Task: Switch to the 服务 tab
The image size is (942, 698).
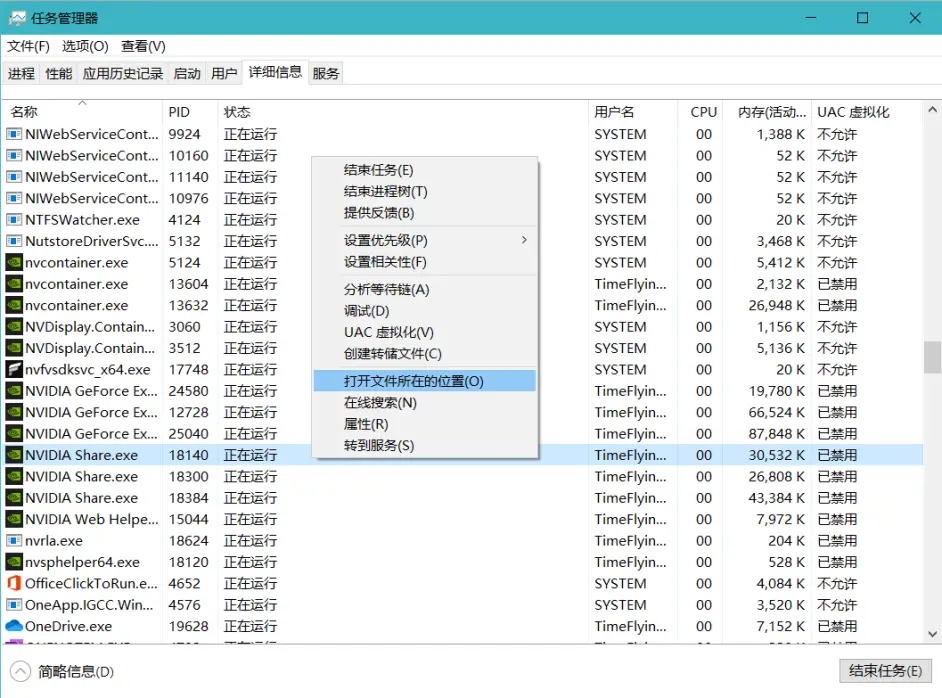Action: pos(325,72)
